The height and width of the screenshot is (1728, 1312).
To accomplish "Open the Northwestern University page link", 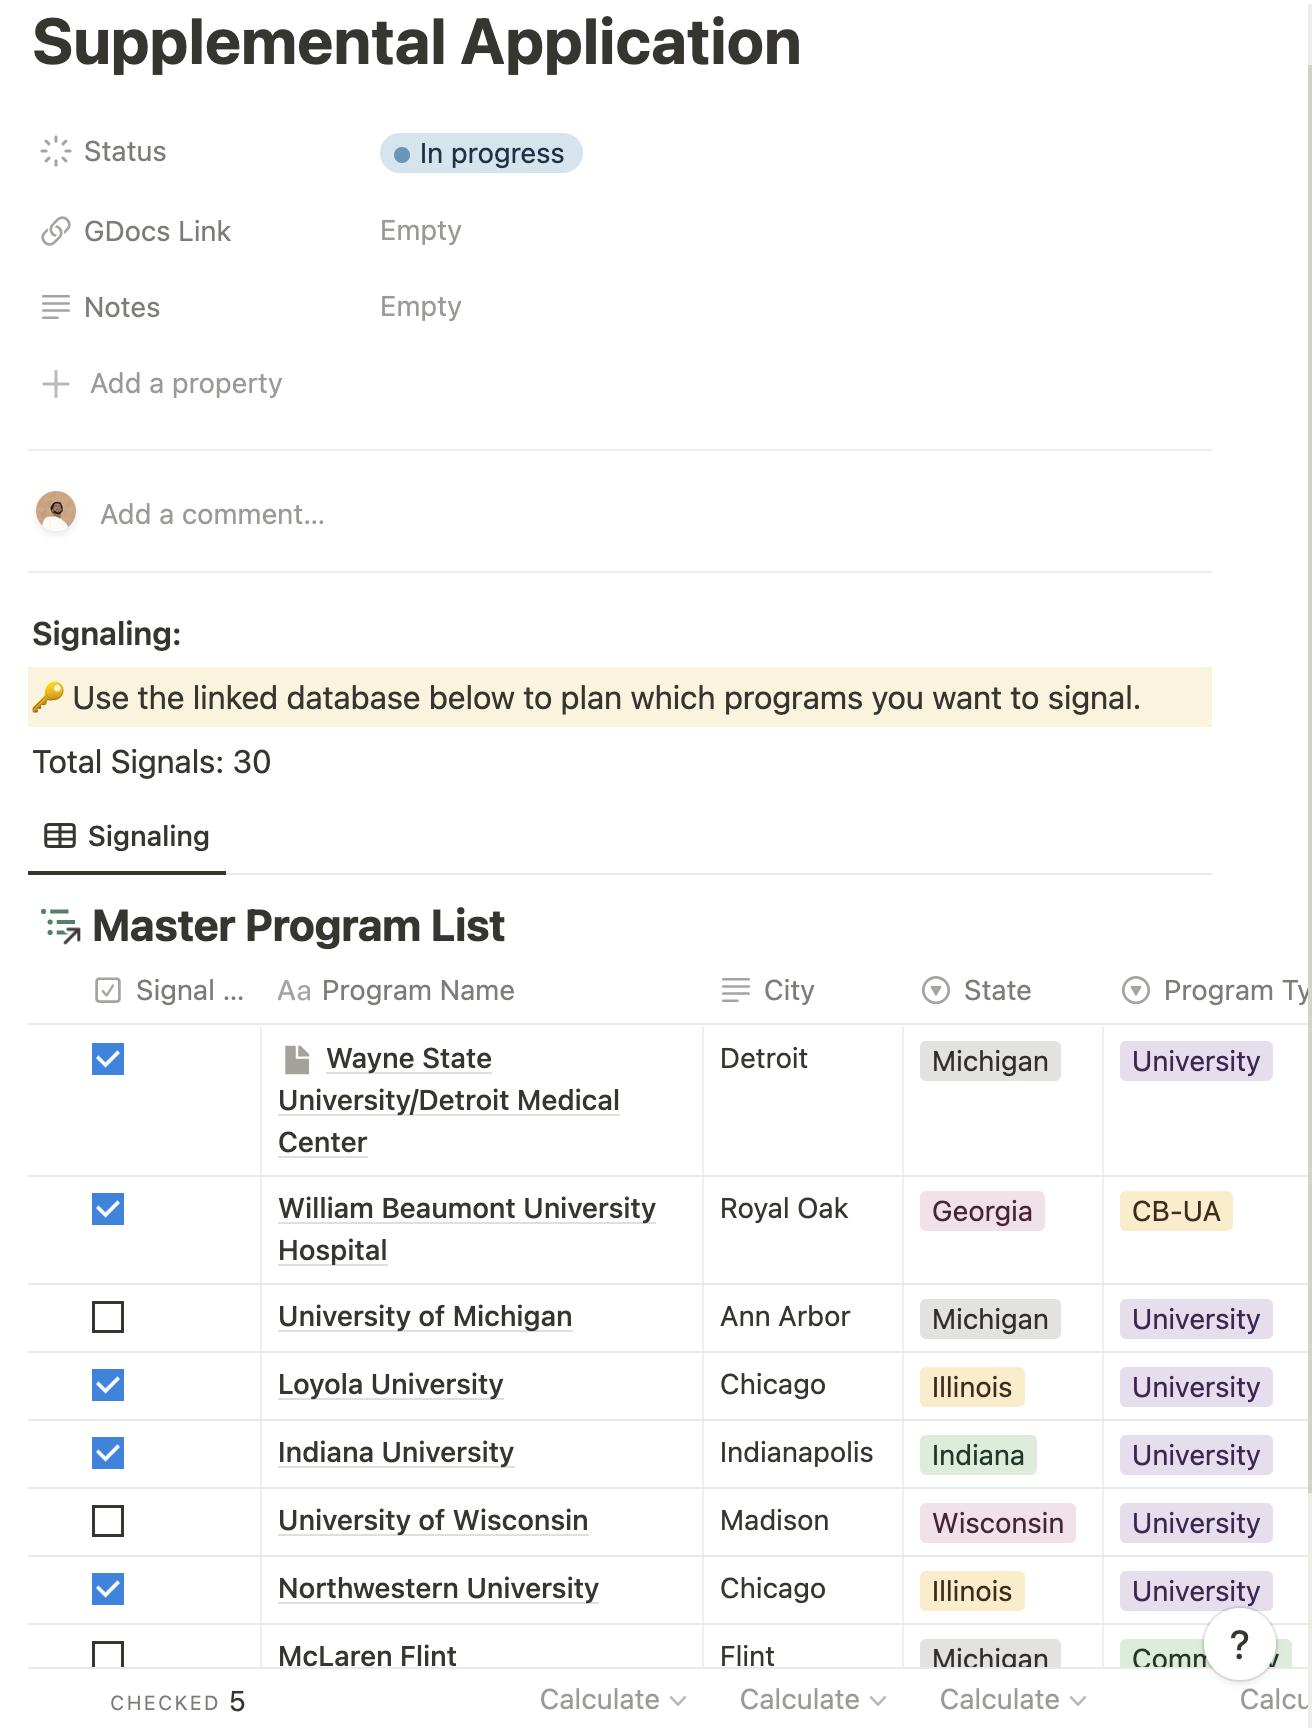I will click(x=438, y=1588).
